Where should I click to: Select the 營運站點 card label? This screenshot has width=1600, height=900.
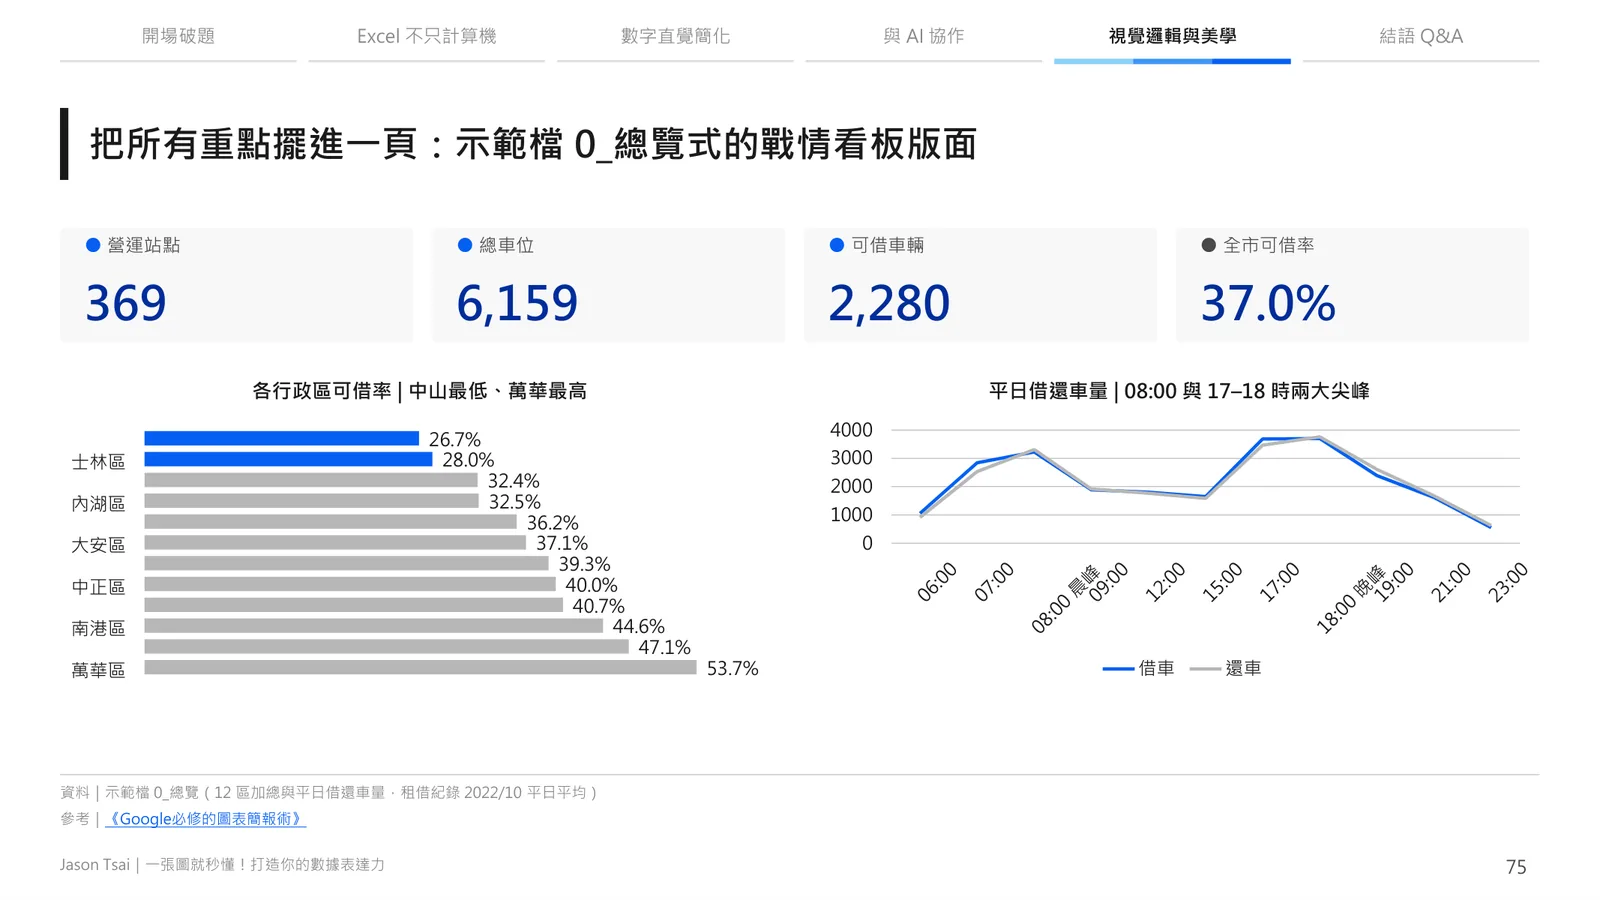pos(144,245)
